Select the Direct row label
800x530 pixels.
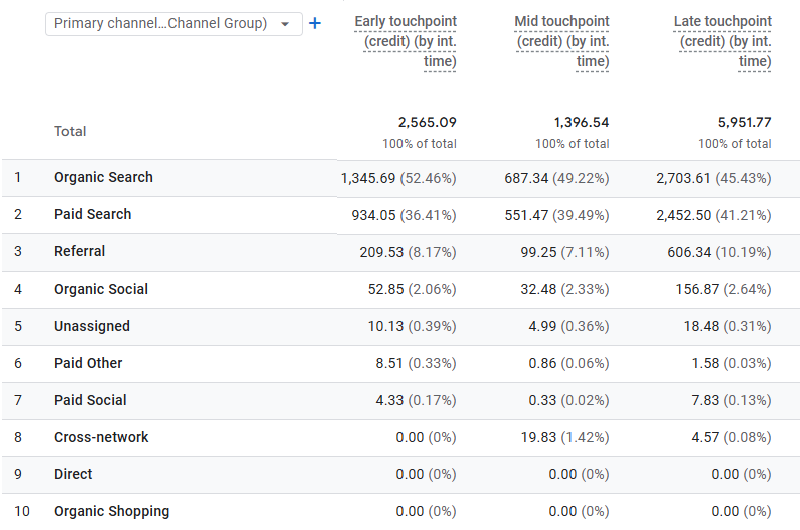click(73, 474)
